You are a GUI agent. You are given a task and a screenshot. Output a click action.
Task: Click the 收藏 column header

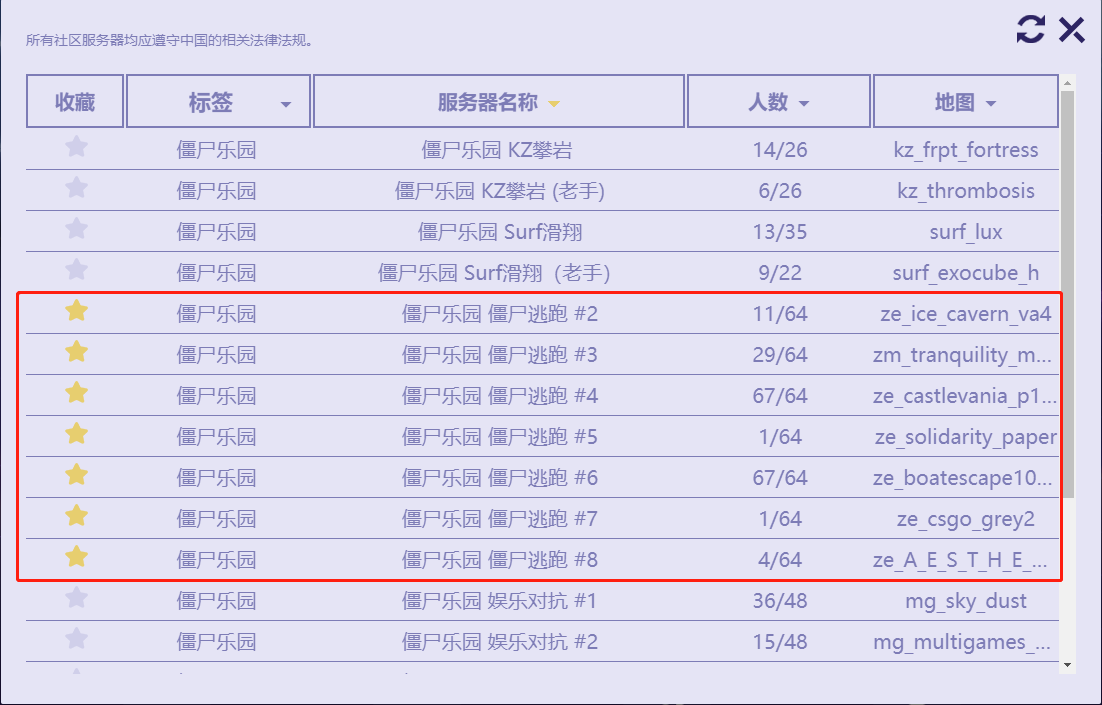click(x=74, y=101)
